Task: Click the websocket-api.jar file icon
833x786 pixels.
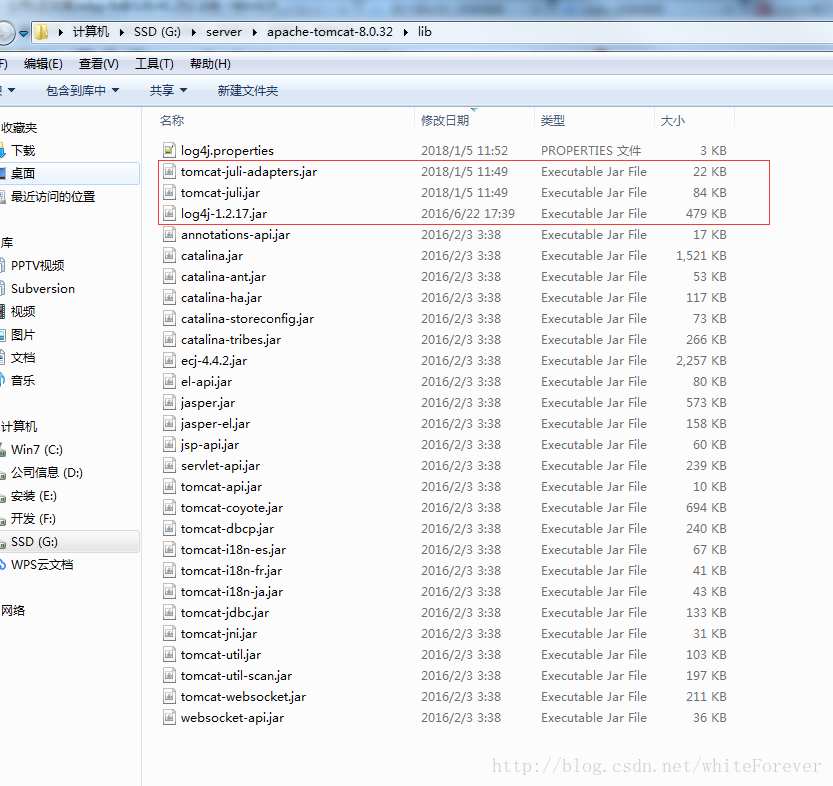Action: click(169, 717)
